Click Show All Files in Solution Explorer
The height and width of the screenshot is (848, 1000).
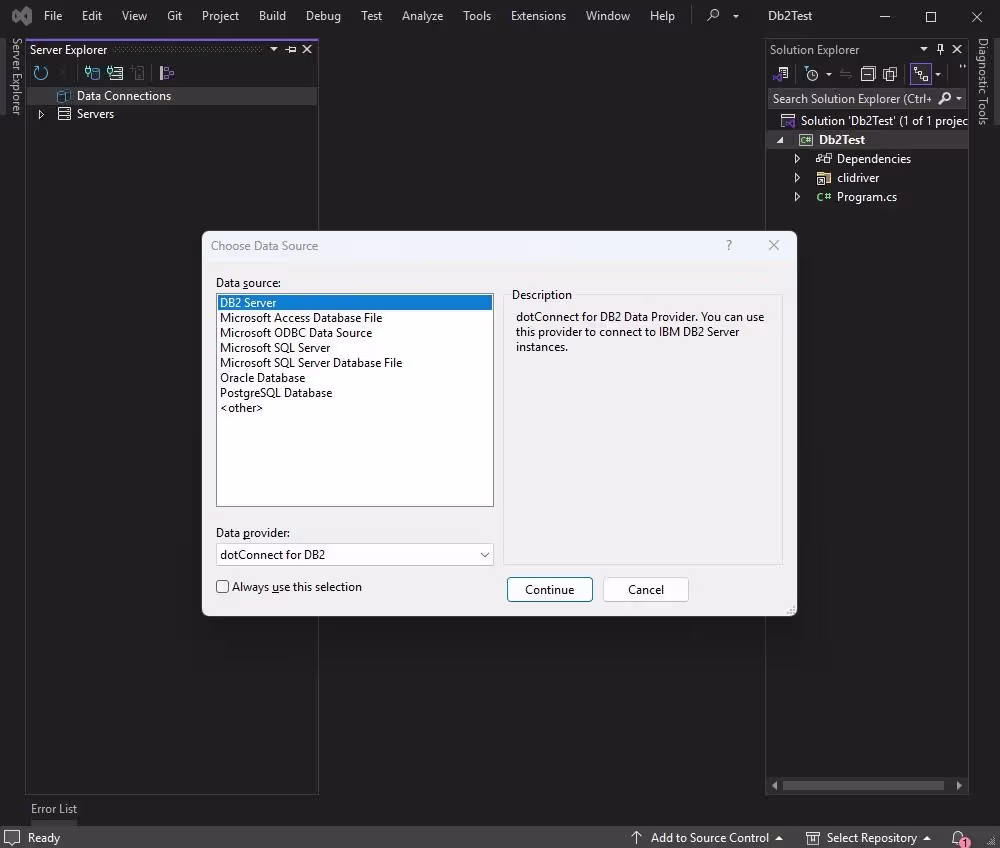pos(890,75)
